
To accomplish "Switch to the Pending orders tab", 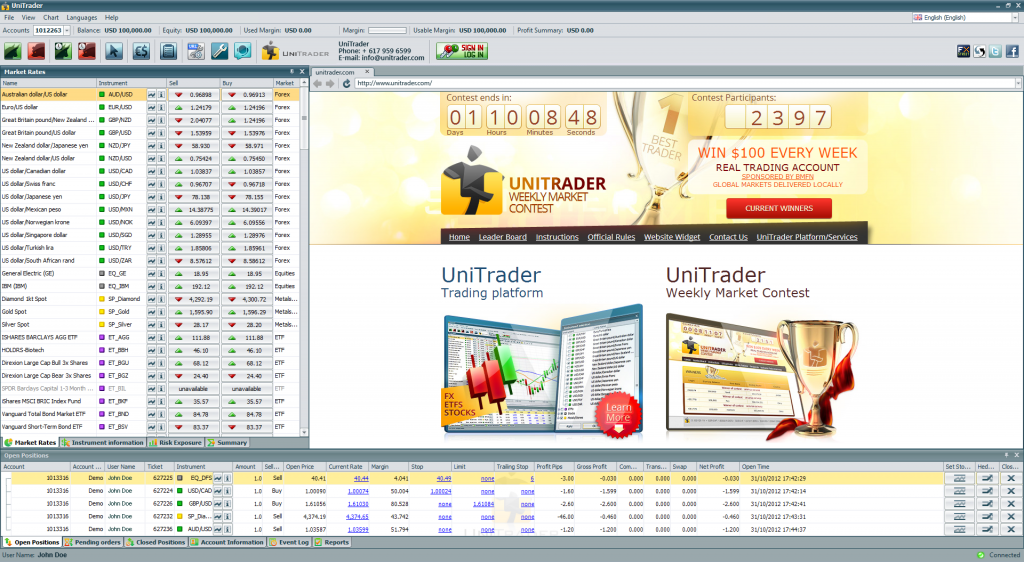I will 96,542.
